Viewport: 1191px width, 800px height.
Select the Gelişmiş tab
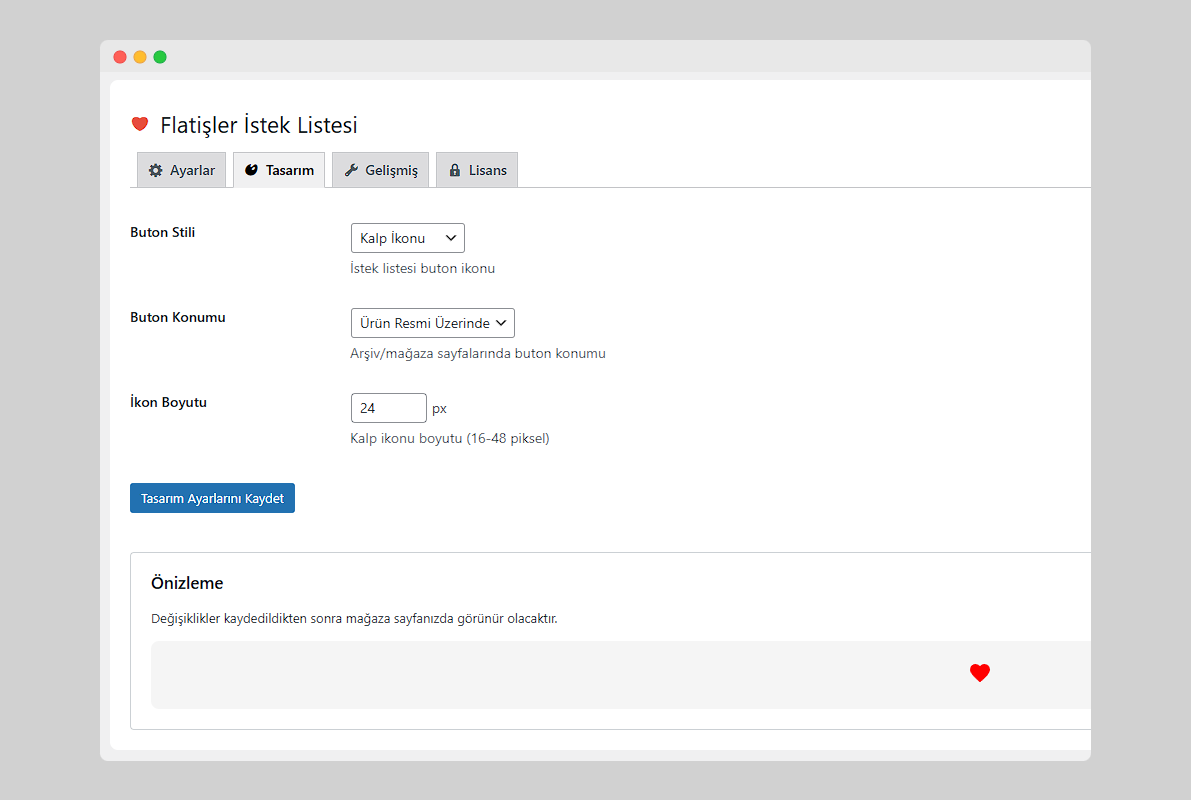click(x=380, y=170)
